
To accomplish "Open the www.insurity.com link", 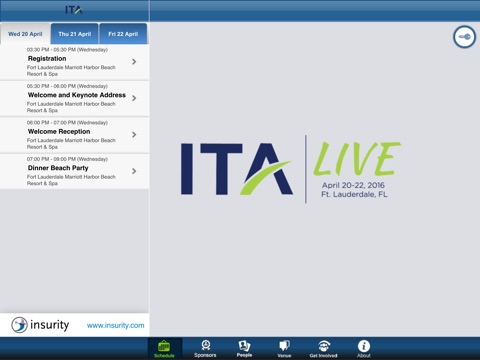I will (116, 325).
